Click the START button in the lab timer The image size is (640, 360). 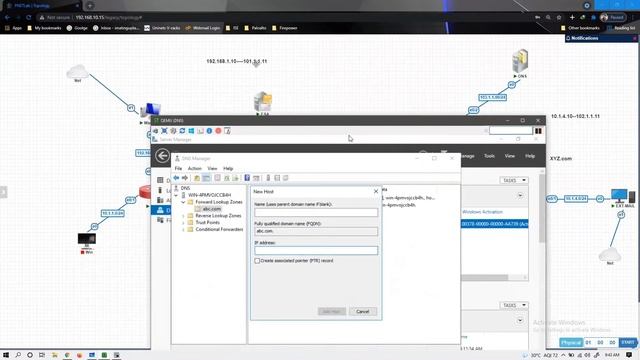pos(627,342)
